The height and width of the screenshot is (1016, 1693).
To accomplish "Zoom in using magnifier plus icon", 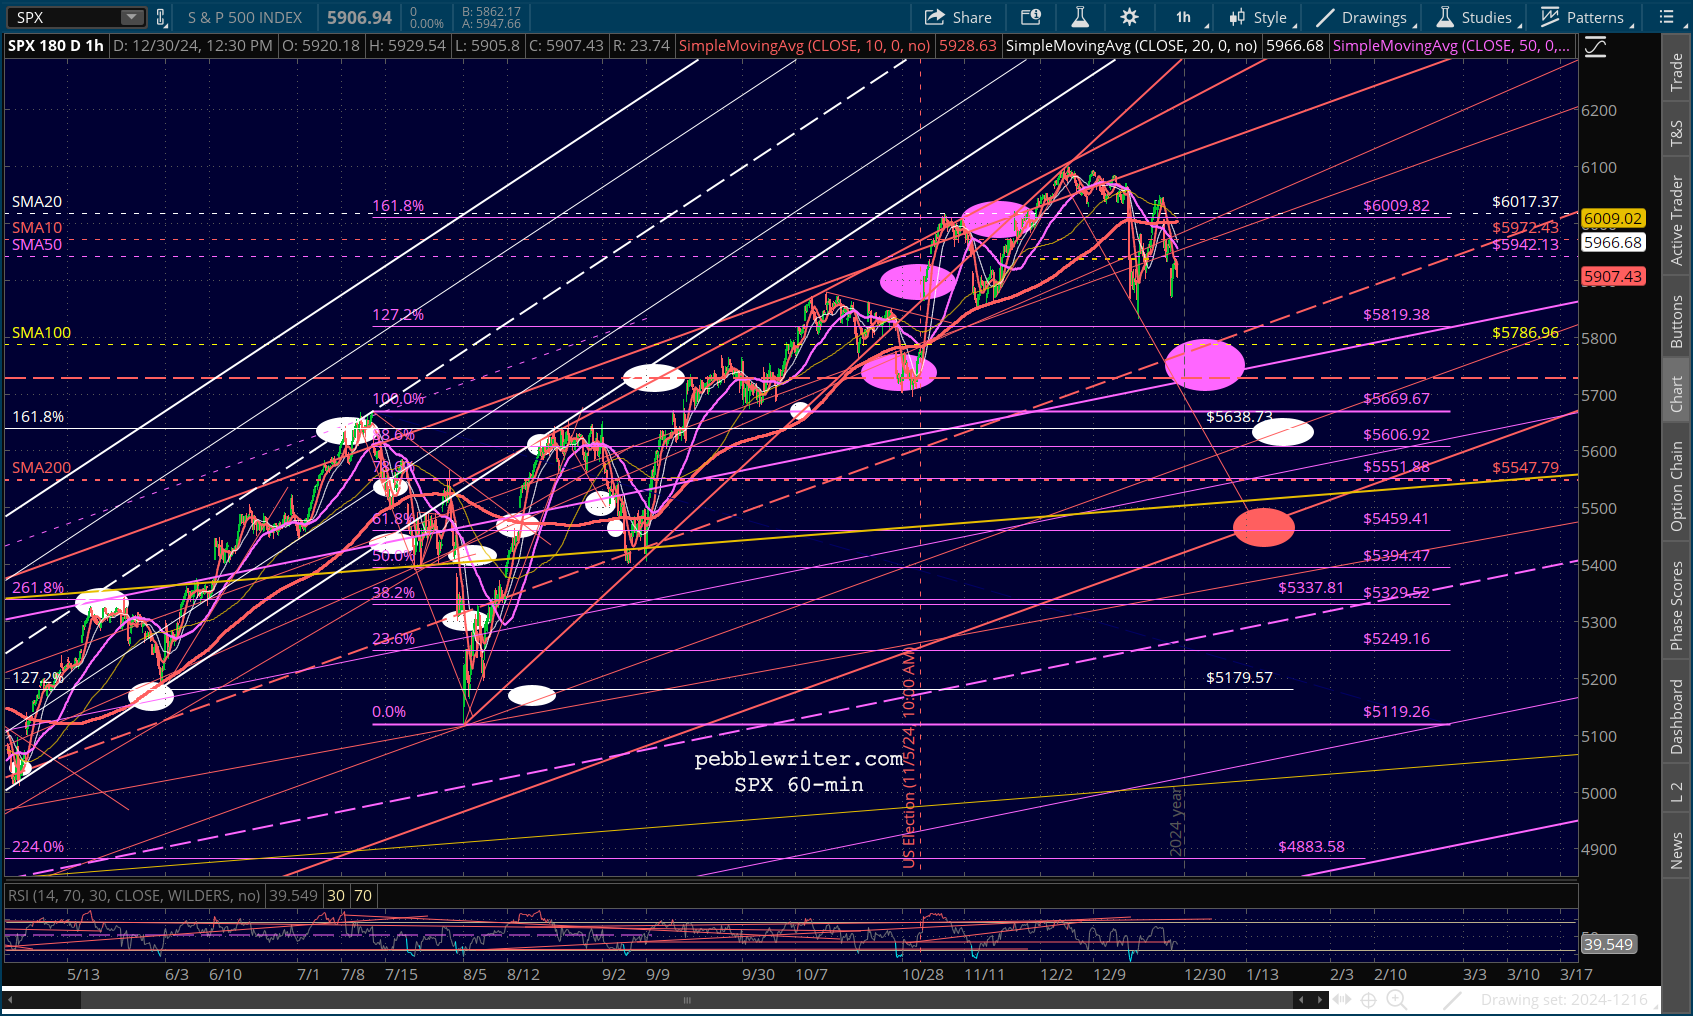I will 1396,999.
